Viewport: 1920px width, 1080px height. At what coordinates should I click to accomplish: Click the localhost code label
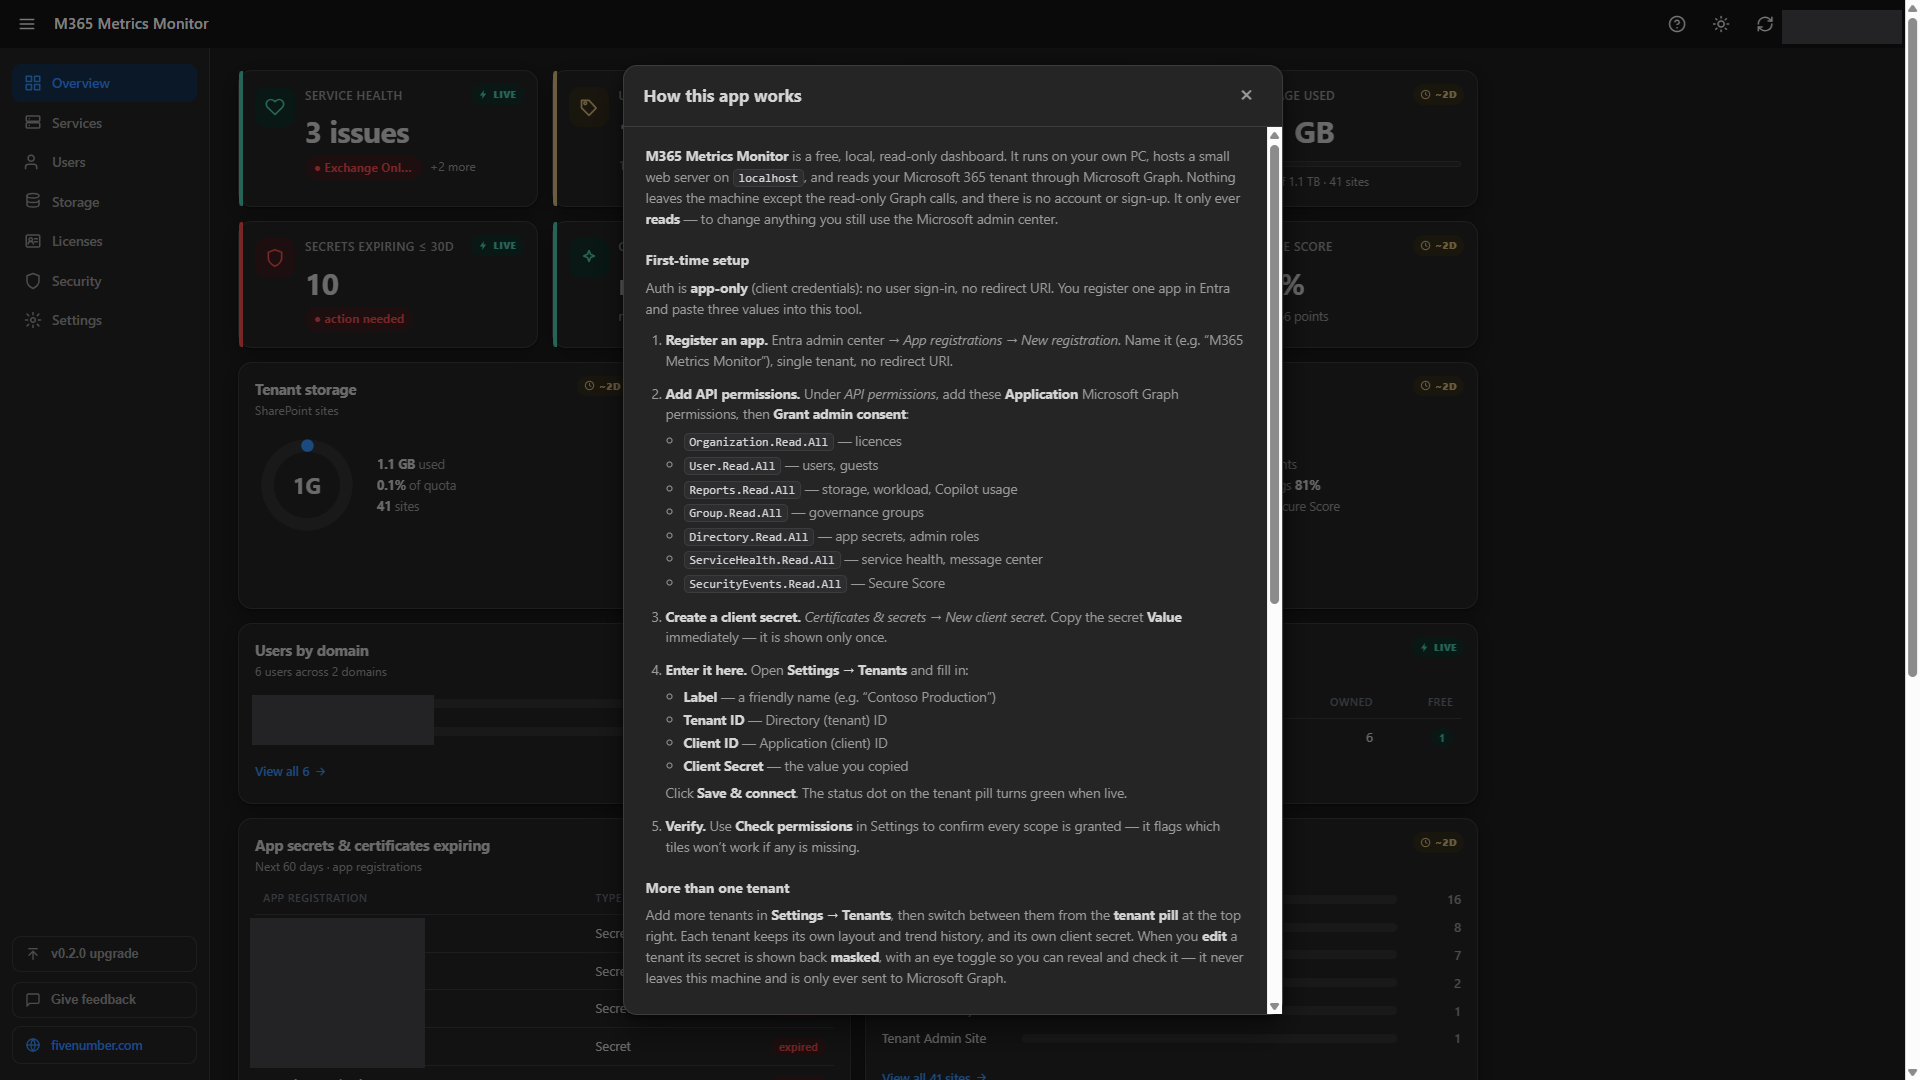pos(768,178)
